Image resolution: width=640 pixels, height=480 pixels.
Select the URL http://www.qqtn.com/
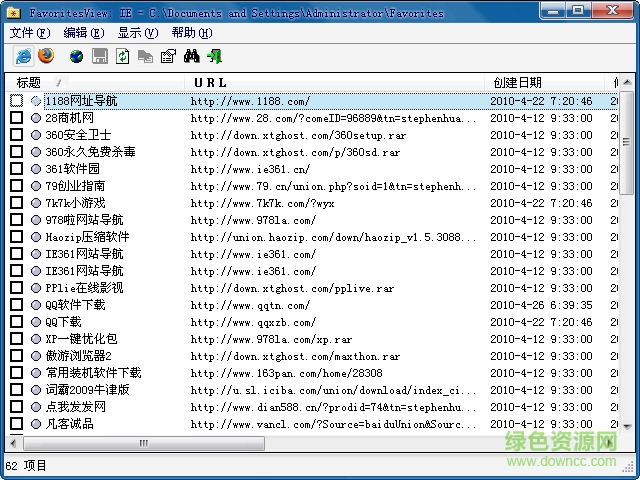pos(250,305)
